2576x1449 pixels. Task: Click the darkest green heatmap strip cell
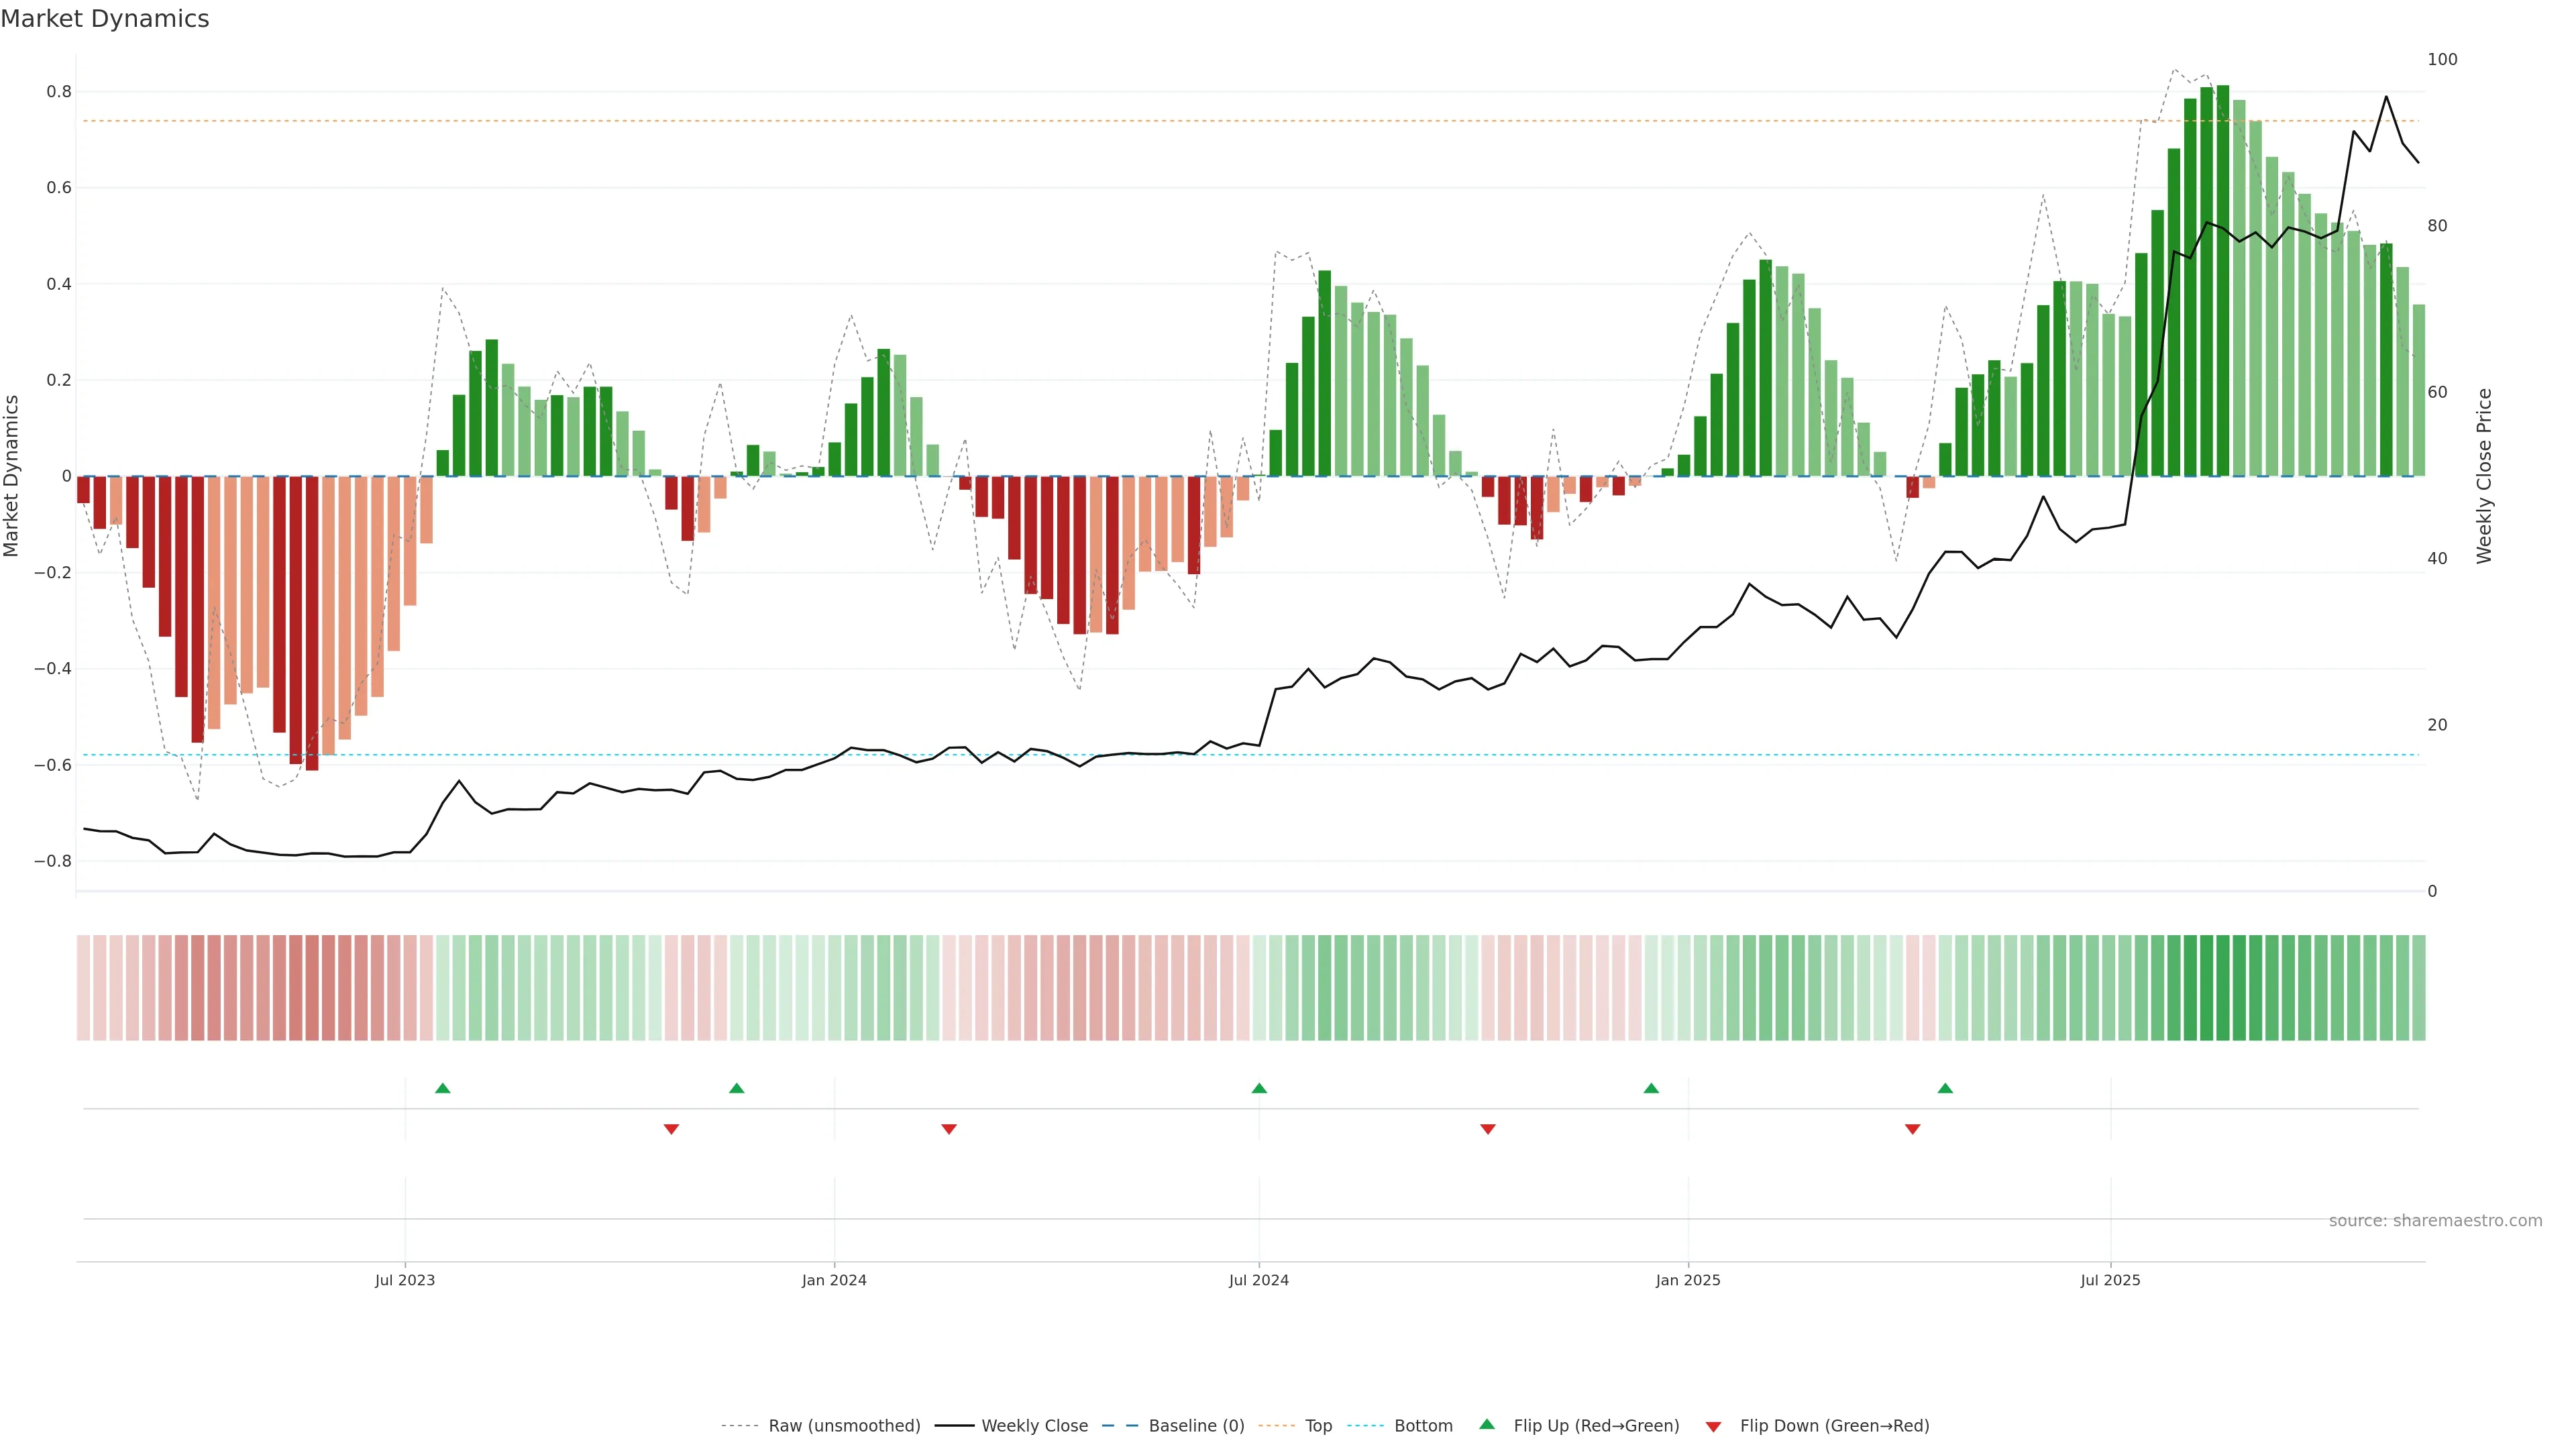coord(2223,987)
